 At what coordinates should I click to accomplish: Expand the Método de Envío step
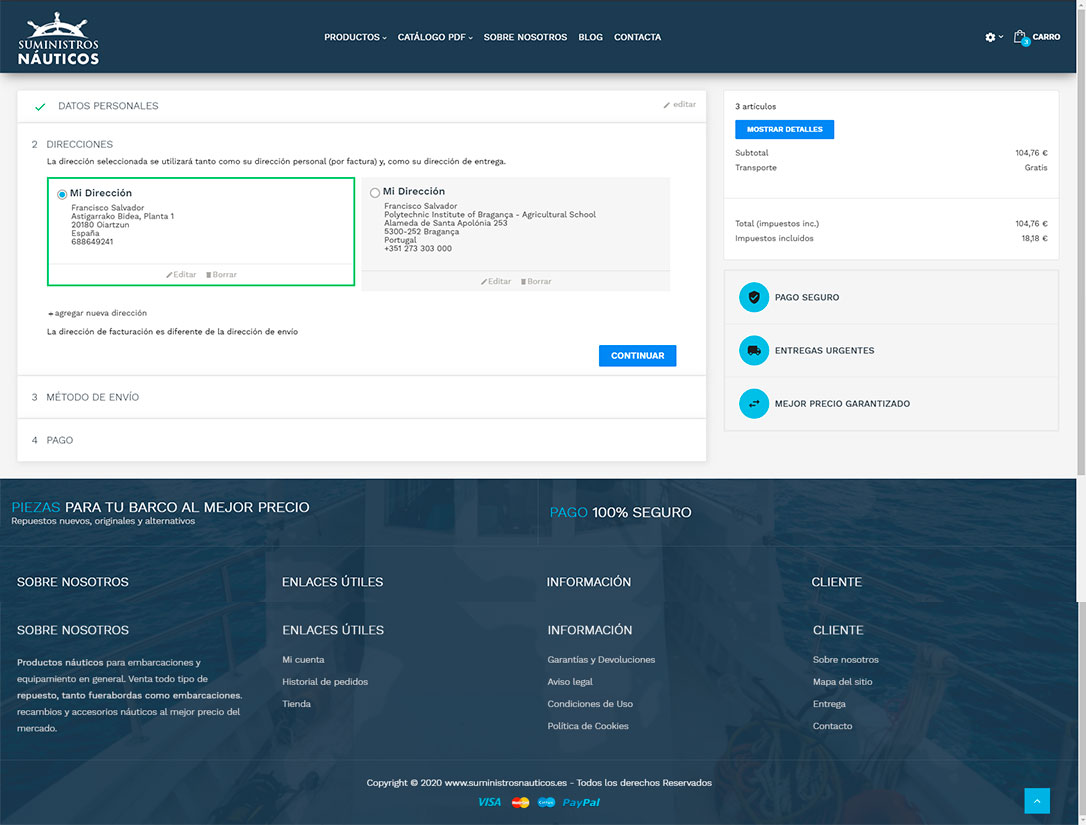pos(92,397)
